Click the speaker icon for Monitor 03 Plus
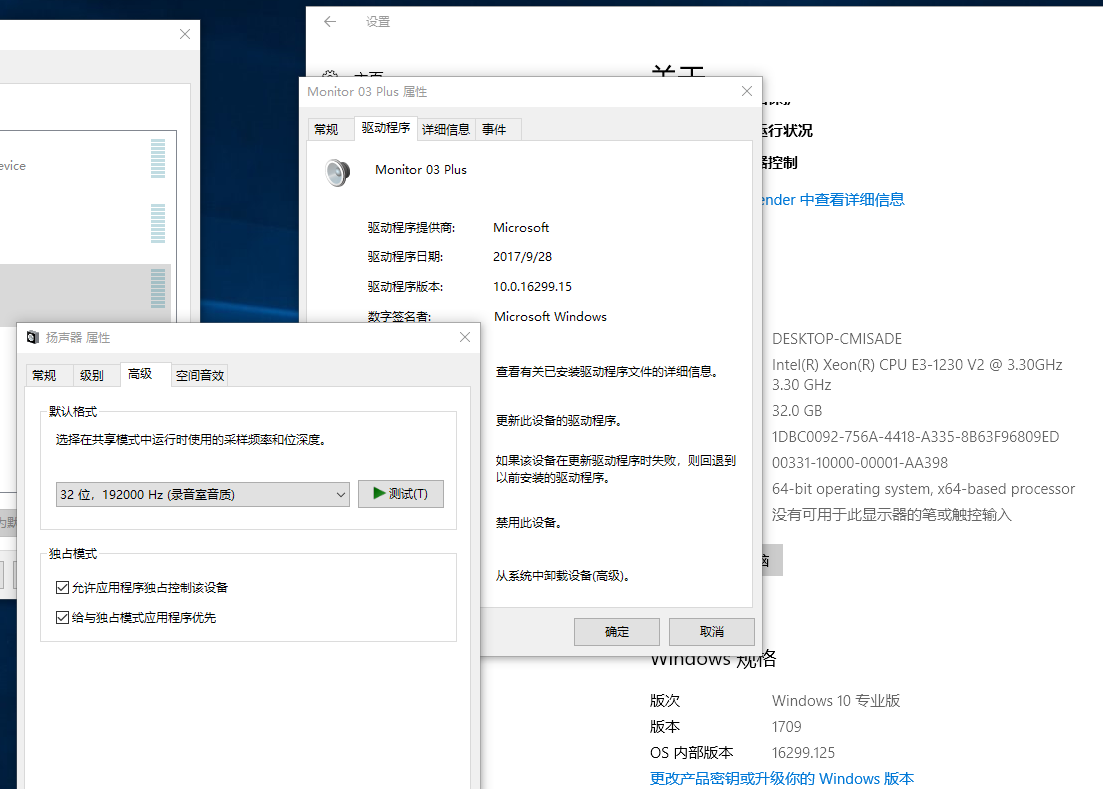Viewport: 1103px width, 789px height. click(x=338, y=172)
